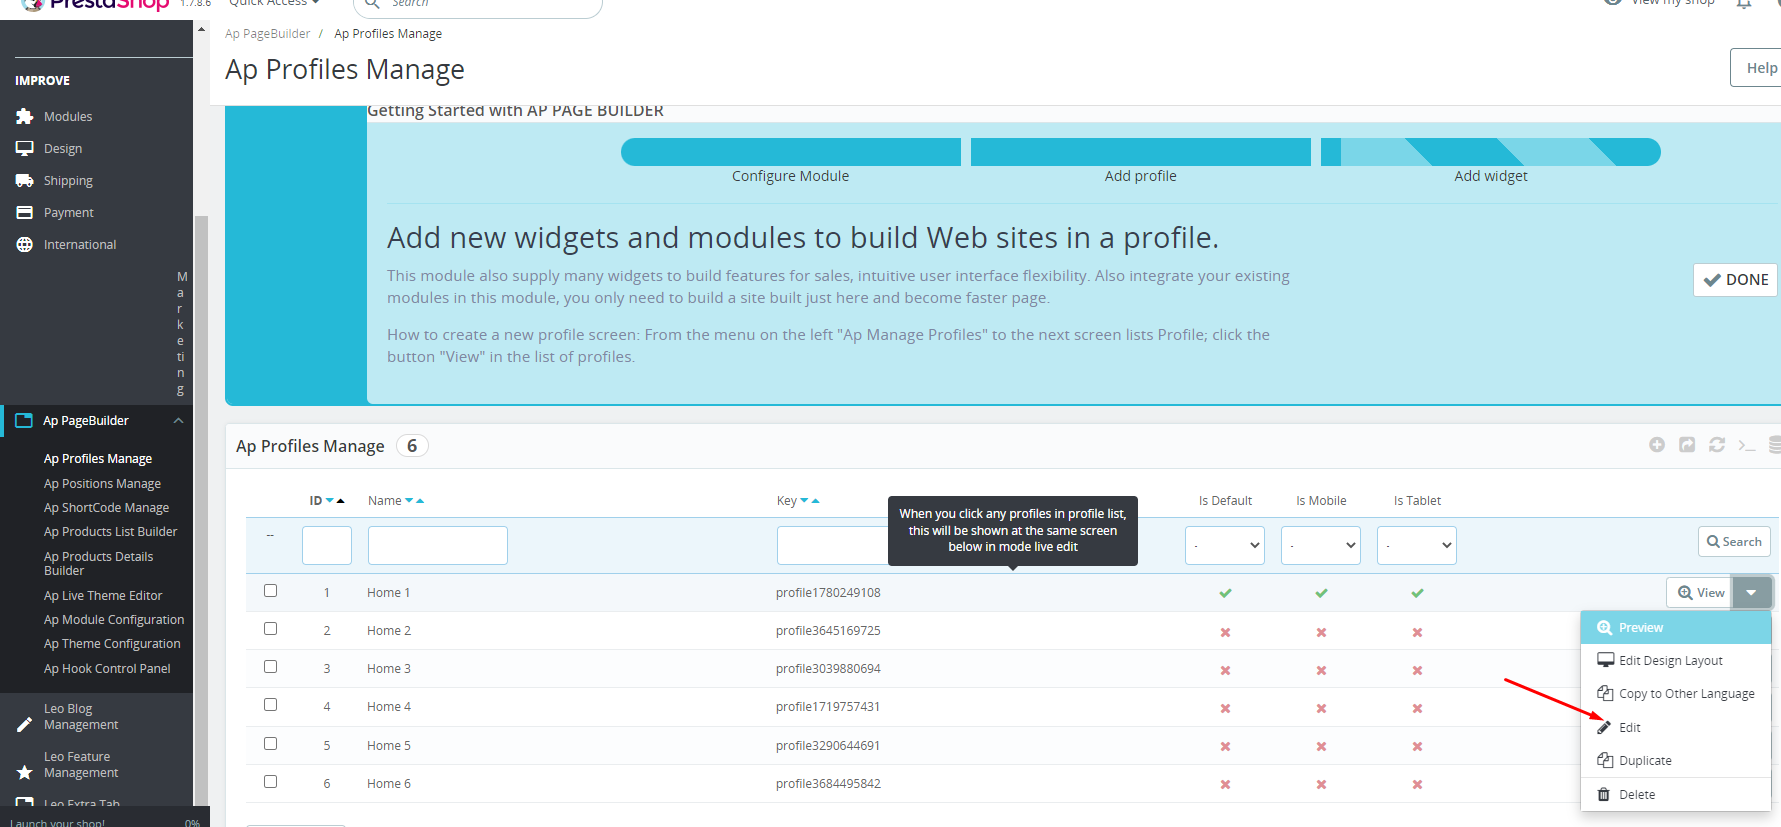Sort ID column ascending arrow
Image resolution: width=1781 pixels, height=827 pixels.
coord(340,501)
